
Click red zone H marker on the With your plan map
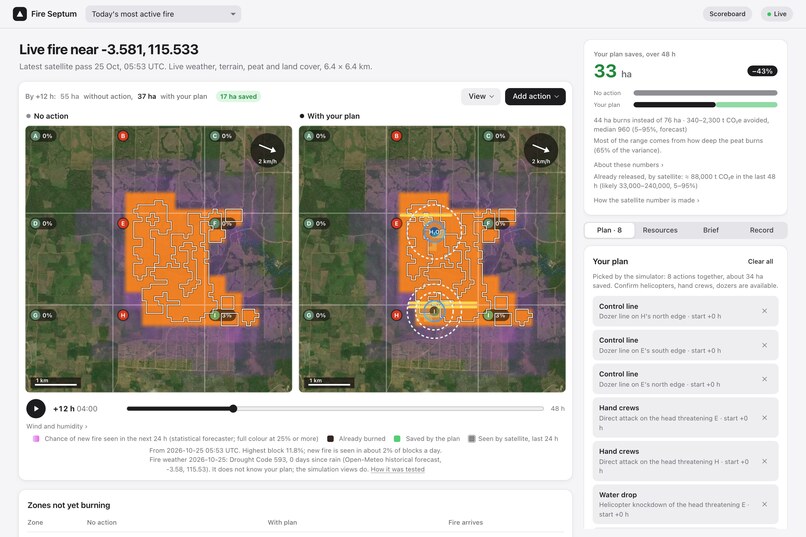[x=396, y=315]
